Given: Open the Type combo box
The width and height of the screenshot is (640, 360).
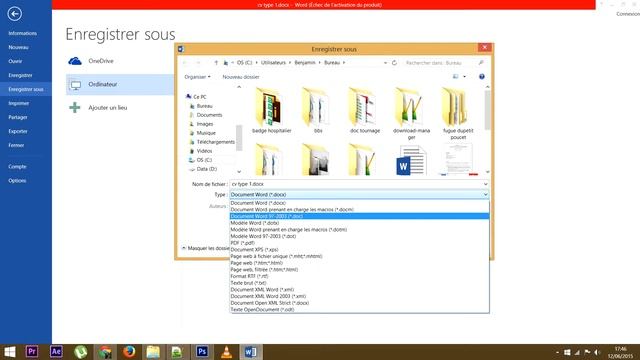Looking at the screenshot, I should pos(359,195).
